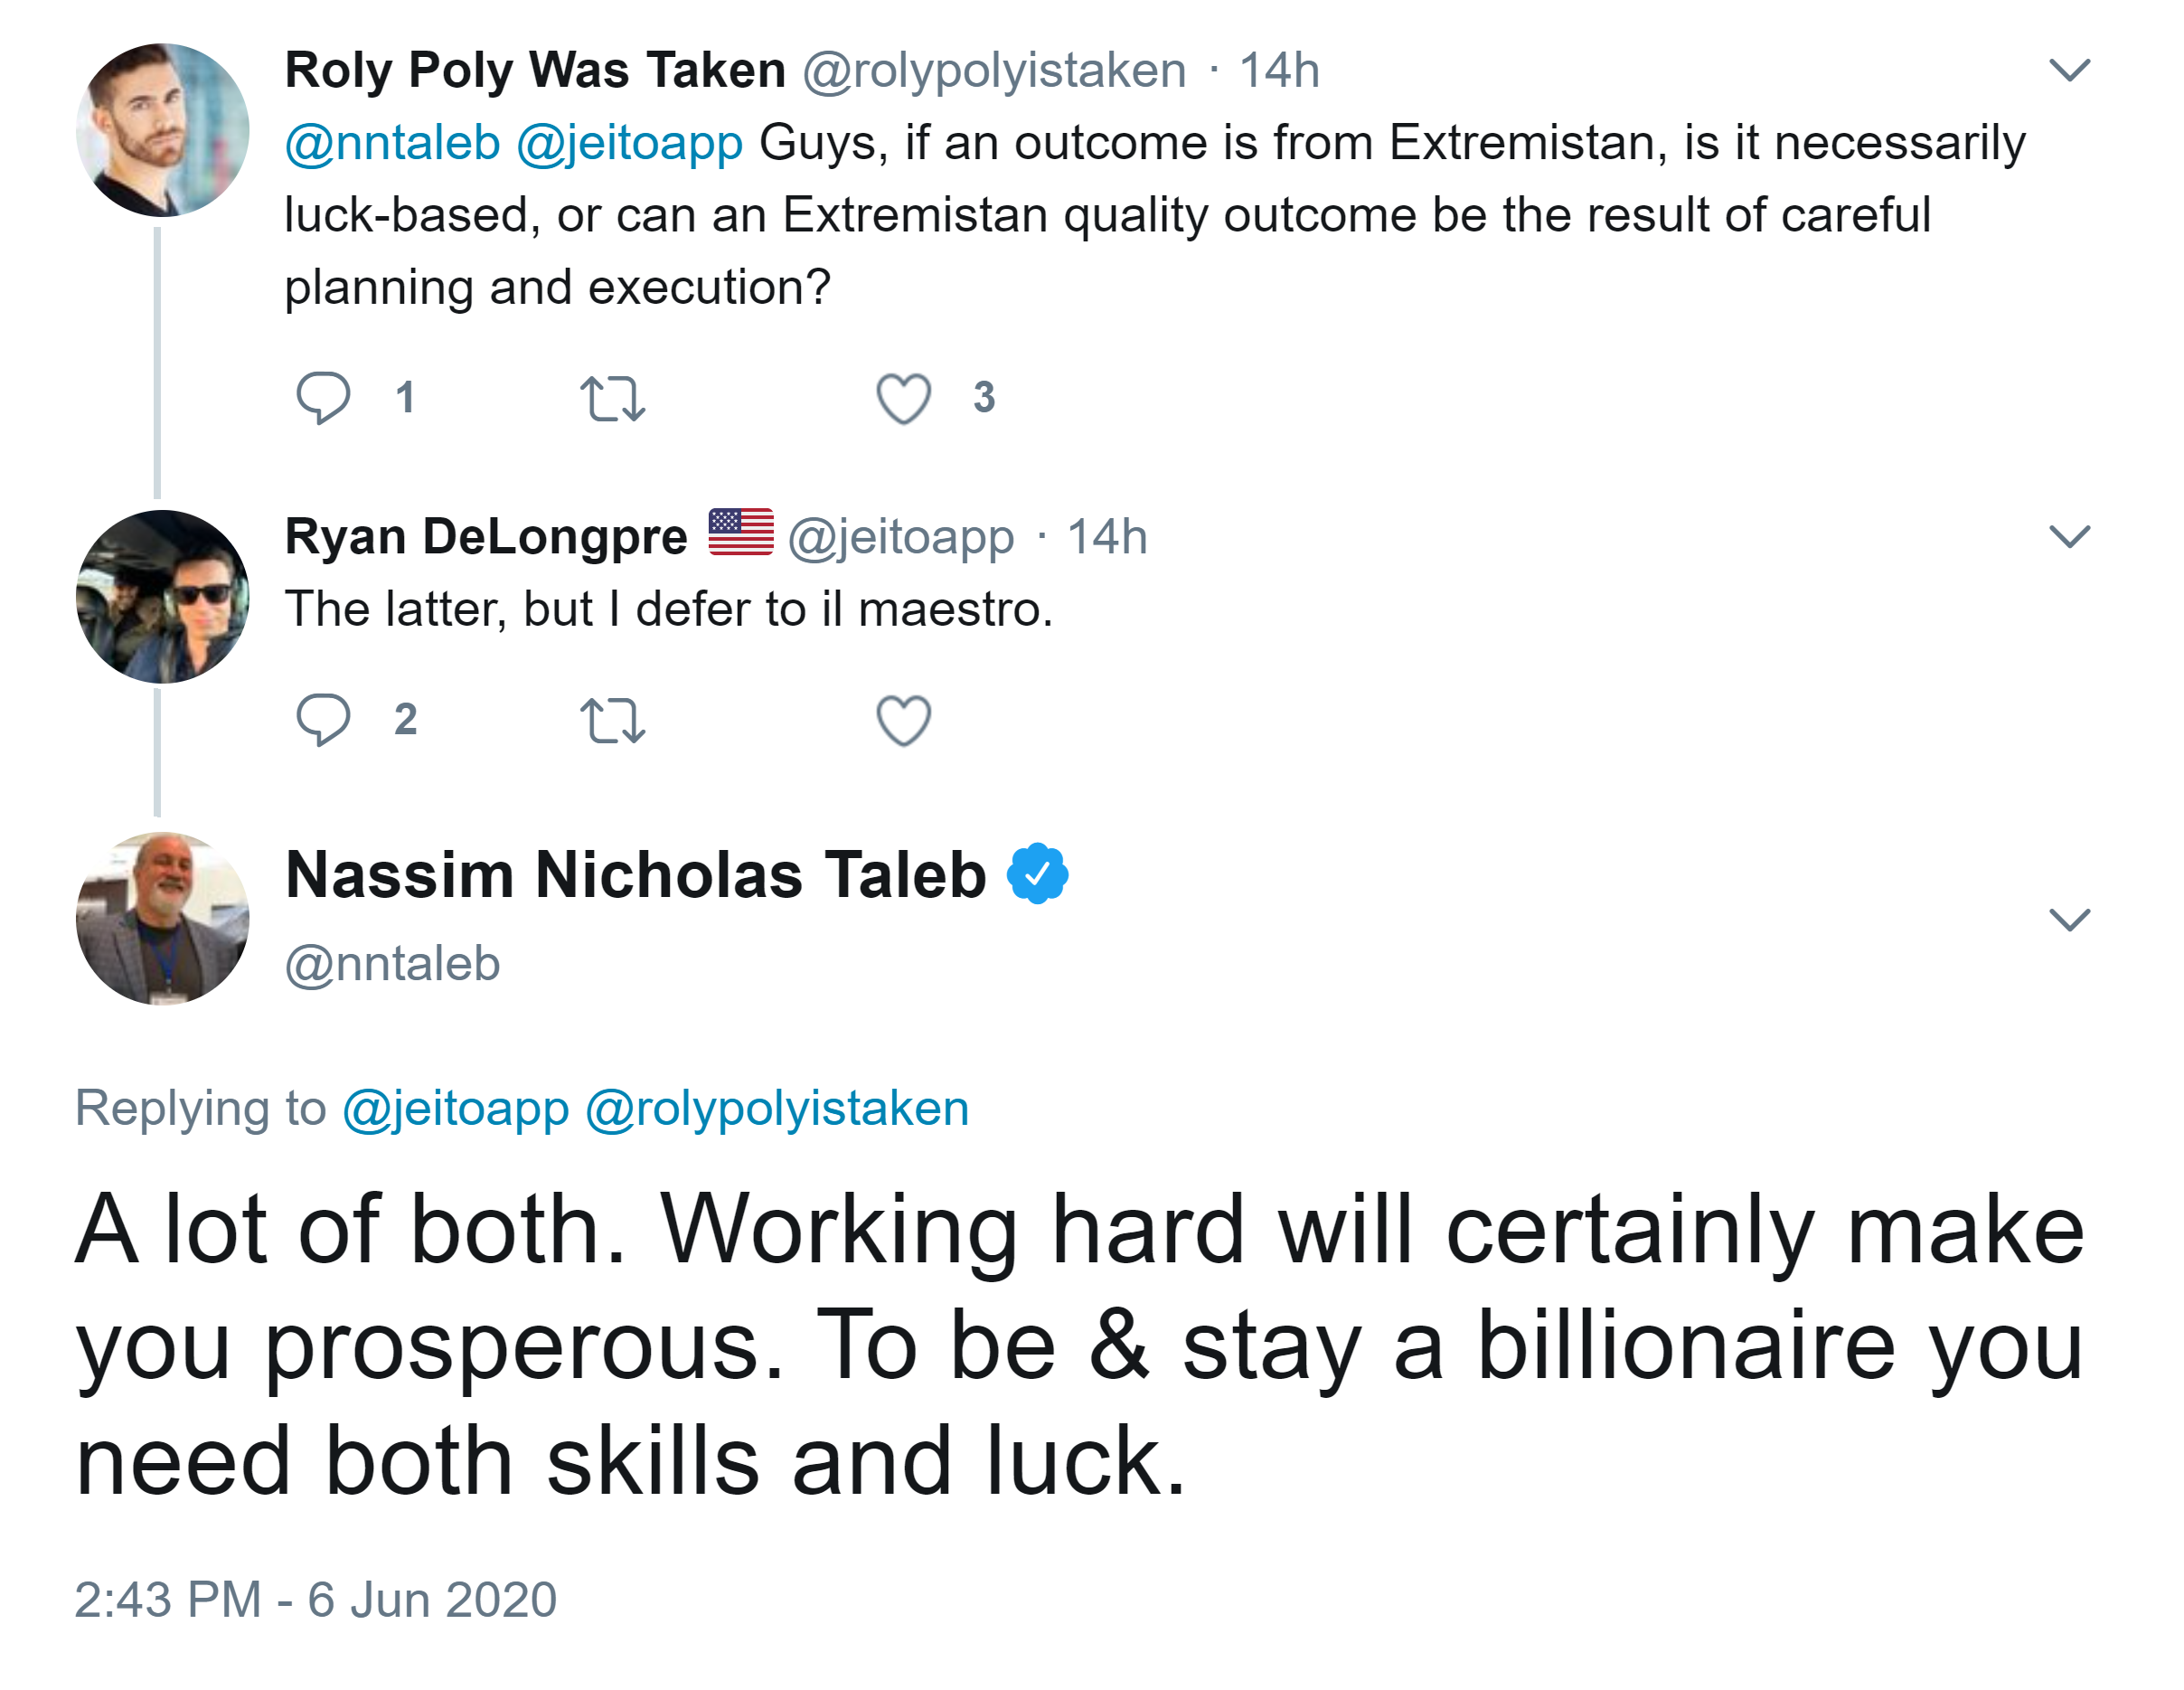Click the Nassim Nicholas Taleb display name
The width and height of the screenshot is (2184, 1690).
[x=636, y=875]
